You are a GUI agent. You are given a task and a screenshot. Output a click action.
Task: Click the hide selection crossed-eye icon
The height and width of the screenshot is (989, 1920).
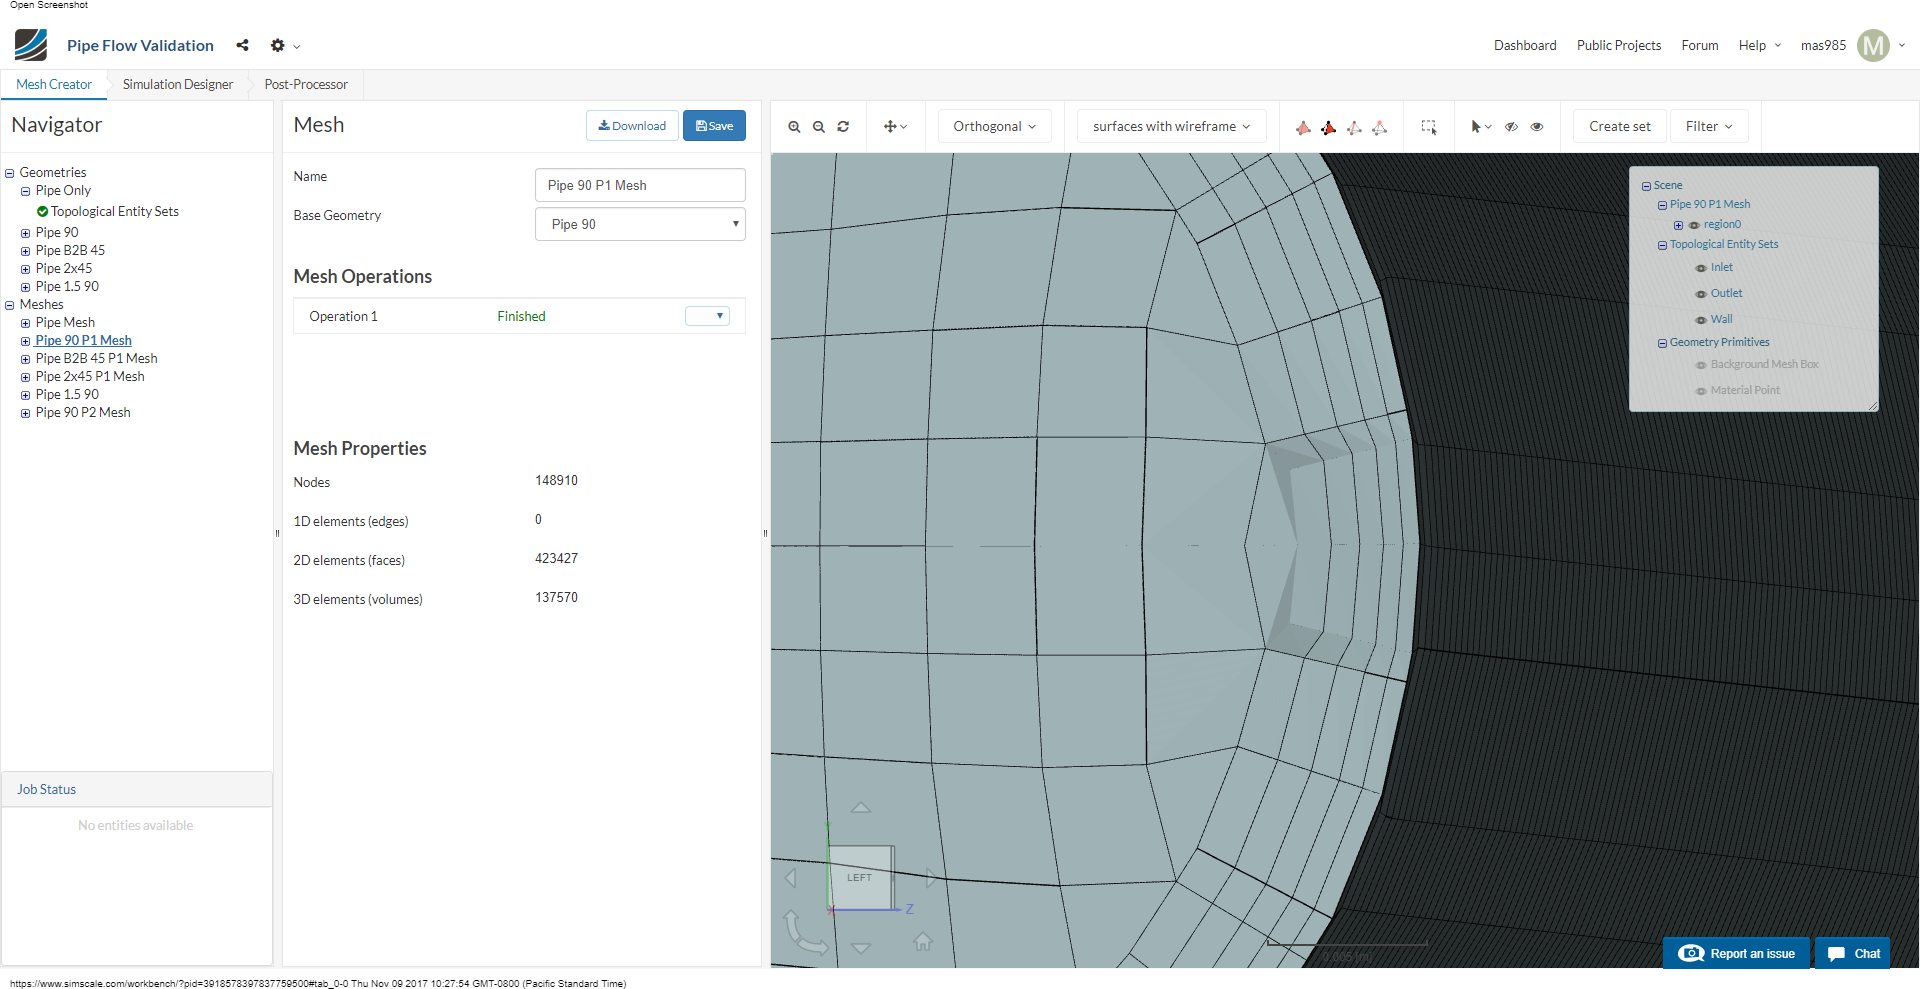[x=1511, y=127]
